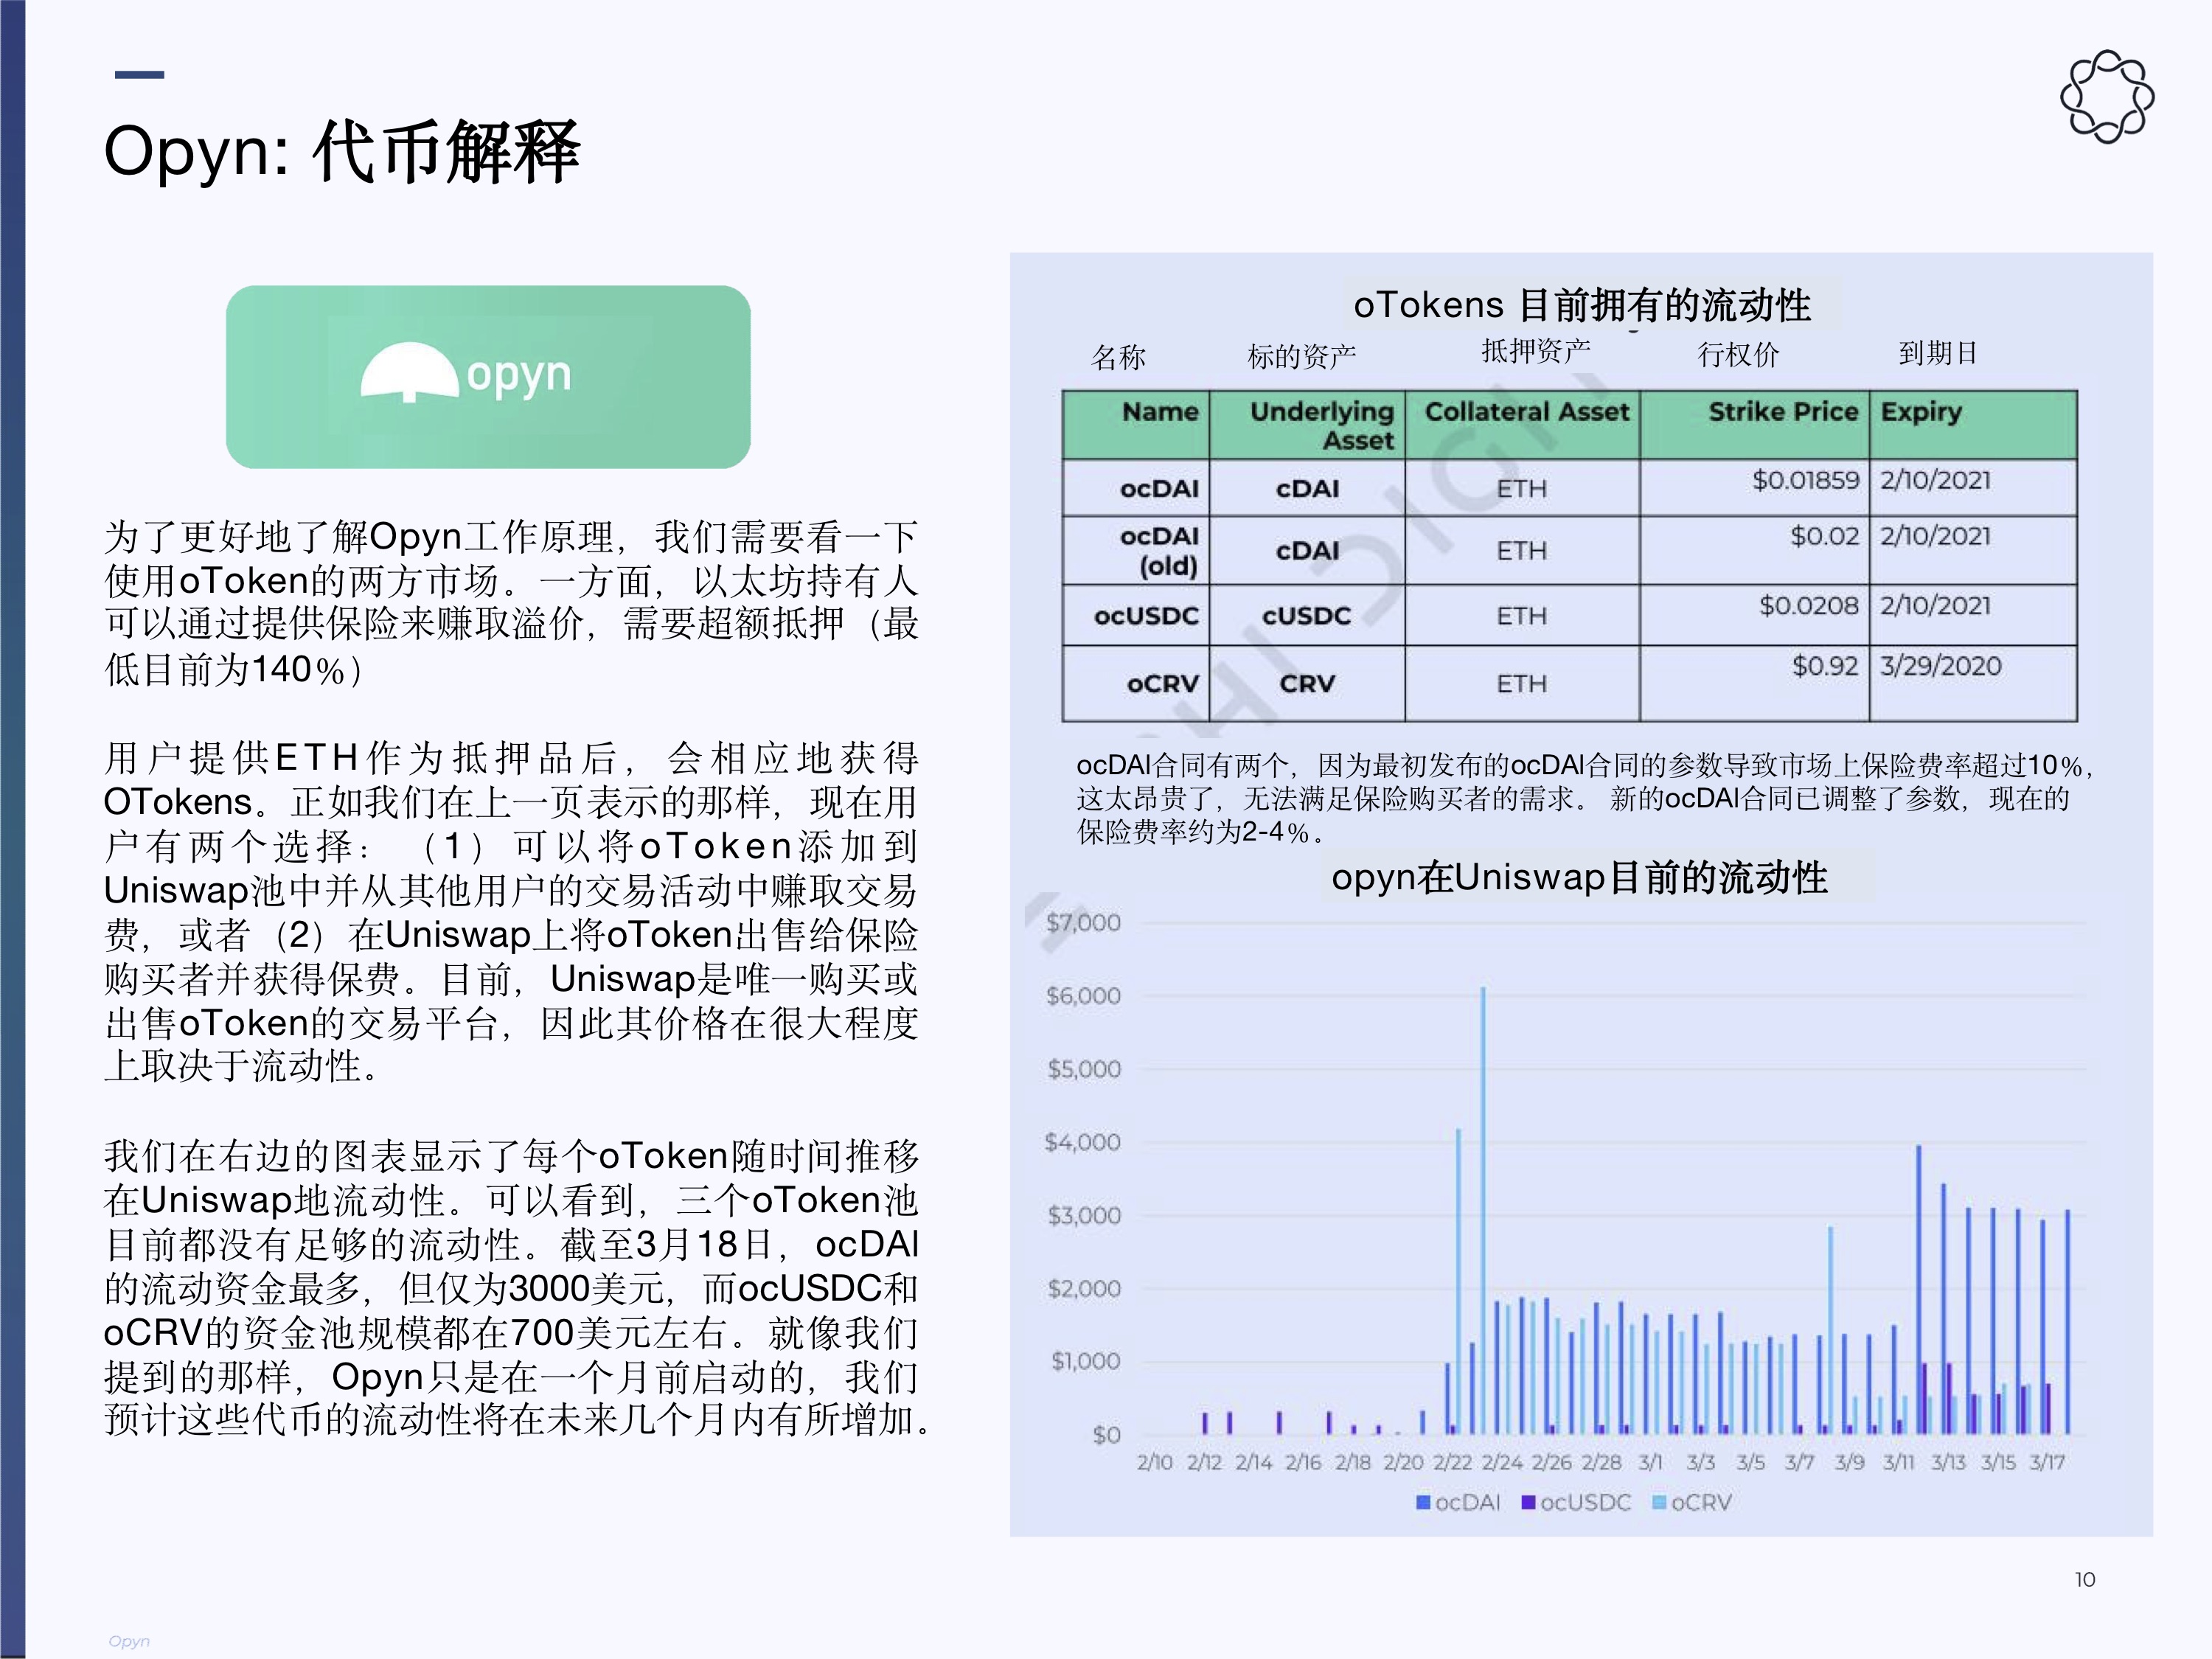Select the chart title "opyn在Uniswap目前的流动性"
The width and height of the screenshot is (2212, 1659).
pyautogui.click(x=1579, y=877)
